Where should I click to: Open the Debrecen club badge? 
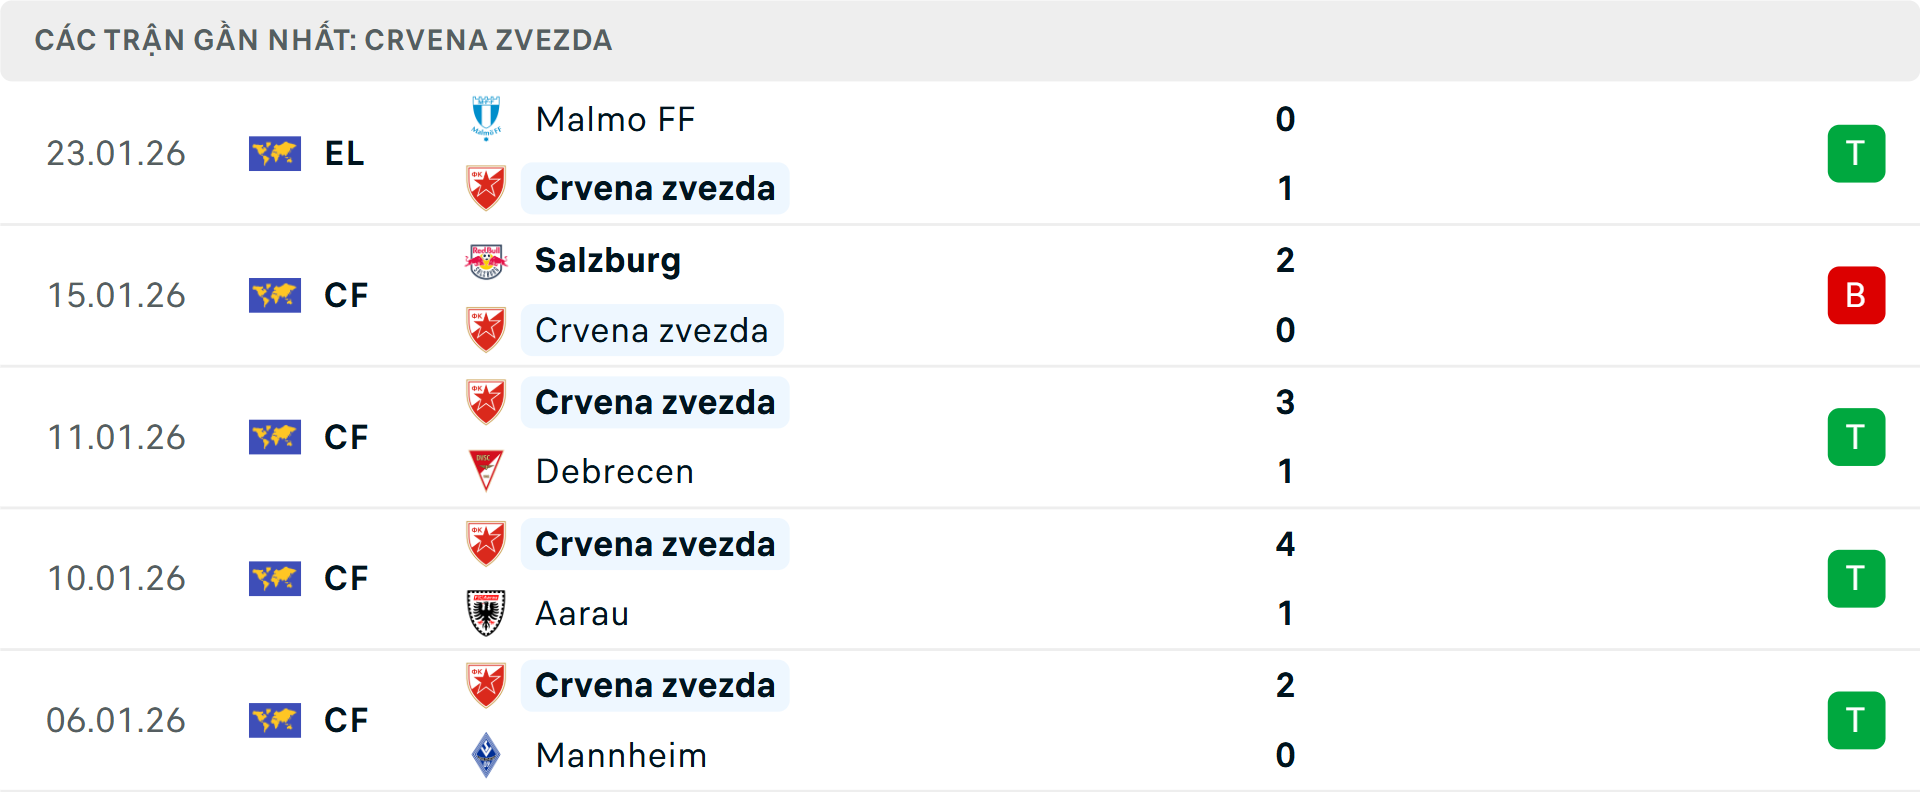coord(487,471)
